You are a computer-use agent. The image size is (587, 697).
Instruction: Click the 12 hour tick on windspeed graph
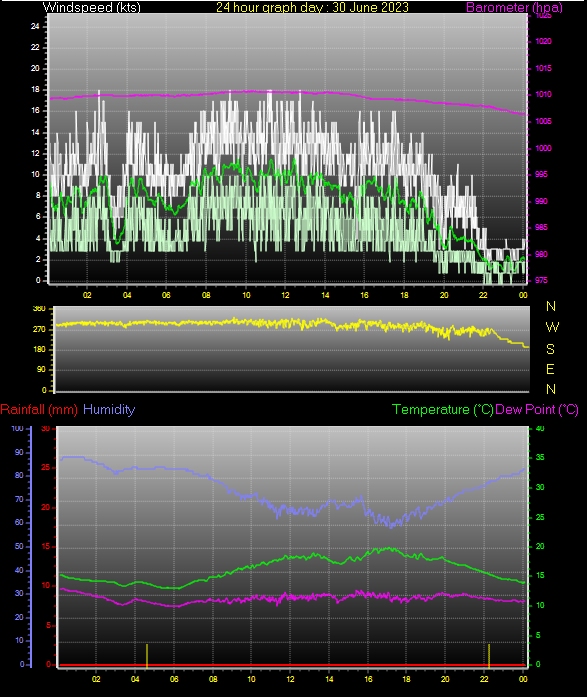pos(285,295)
